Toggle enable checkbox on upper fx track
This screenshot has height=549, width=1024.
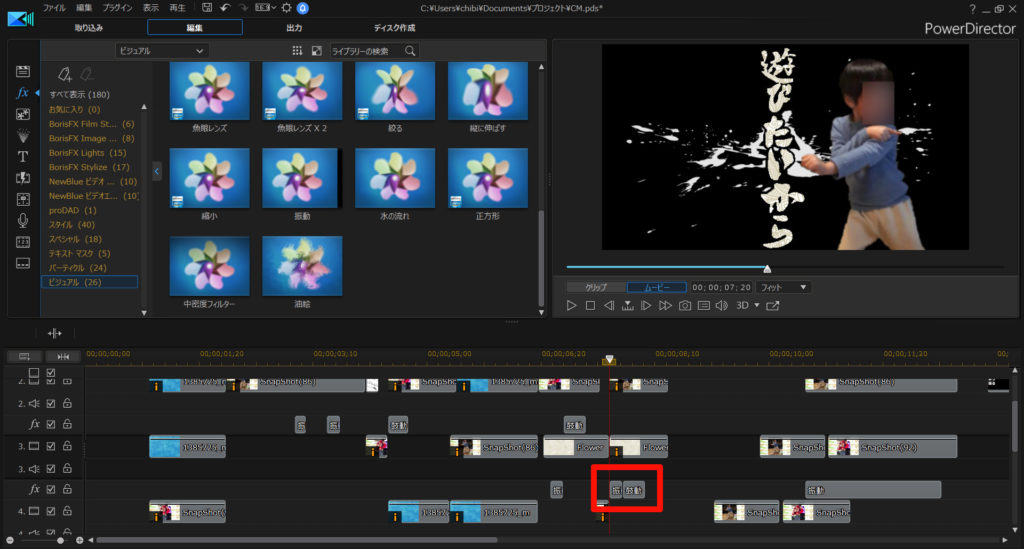tap(51, 424)
